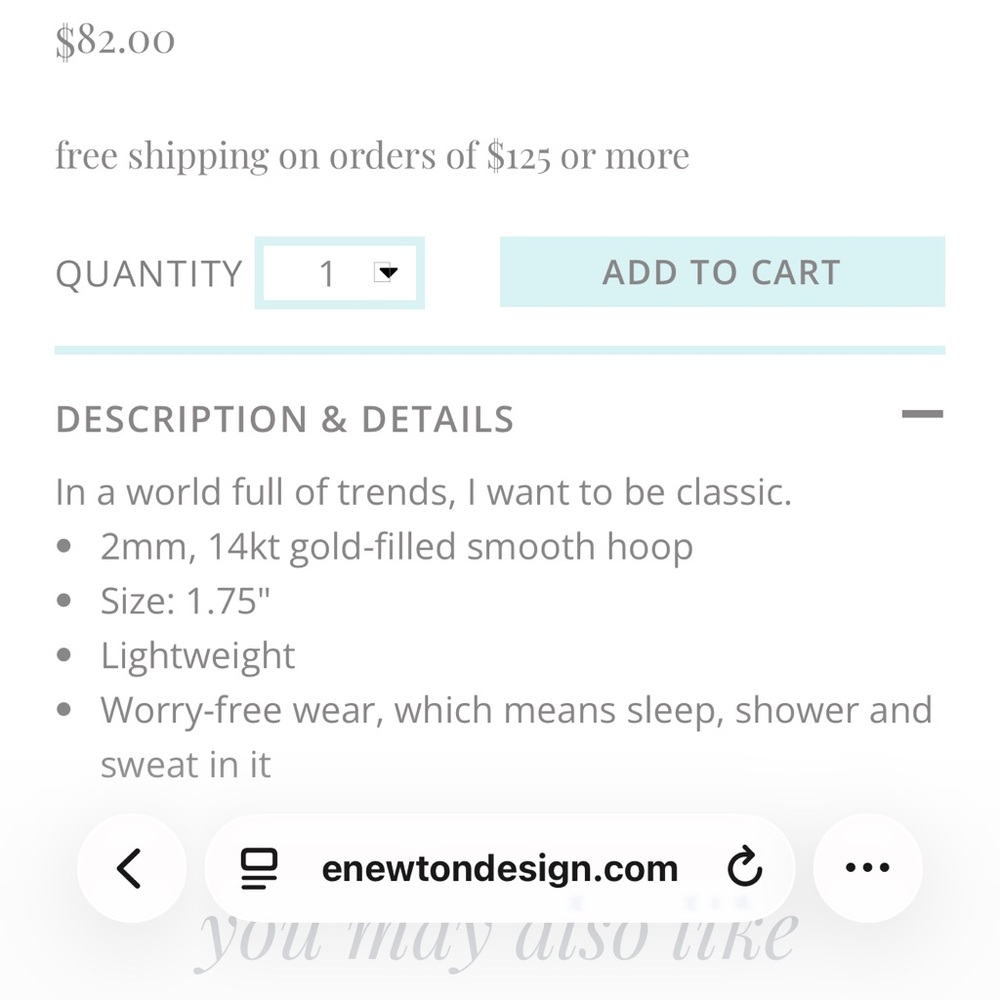Click the QUANTITY label
This screenshot has width=1000, height=1000.
point(149,274)
